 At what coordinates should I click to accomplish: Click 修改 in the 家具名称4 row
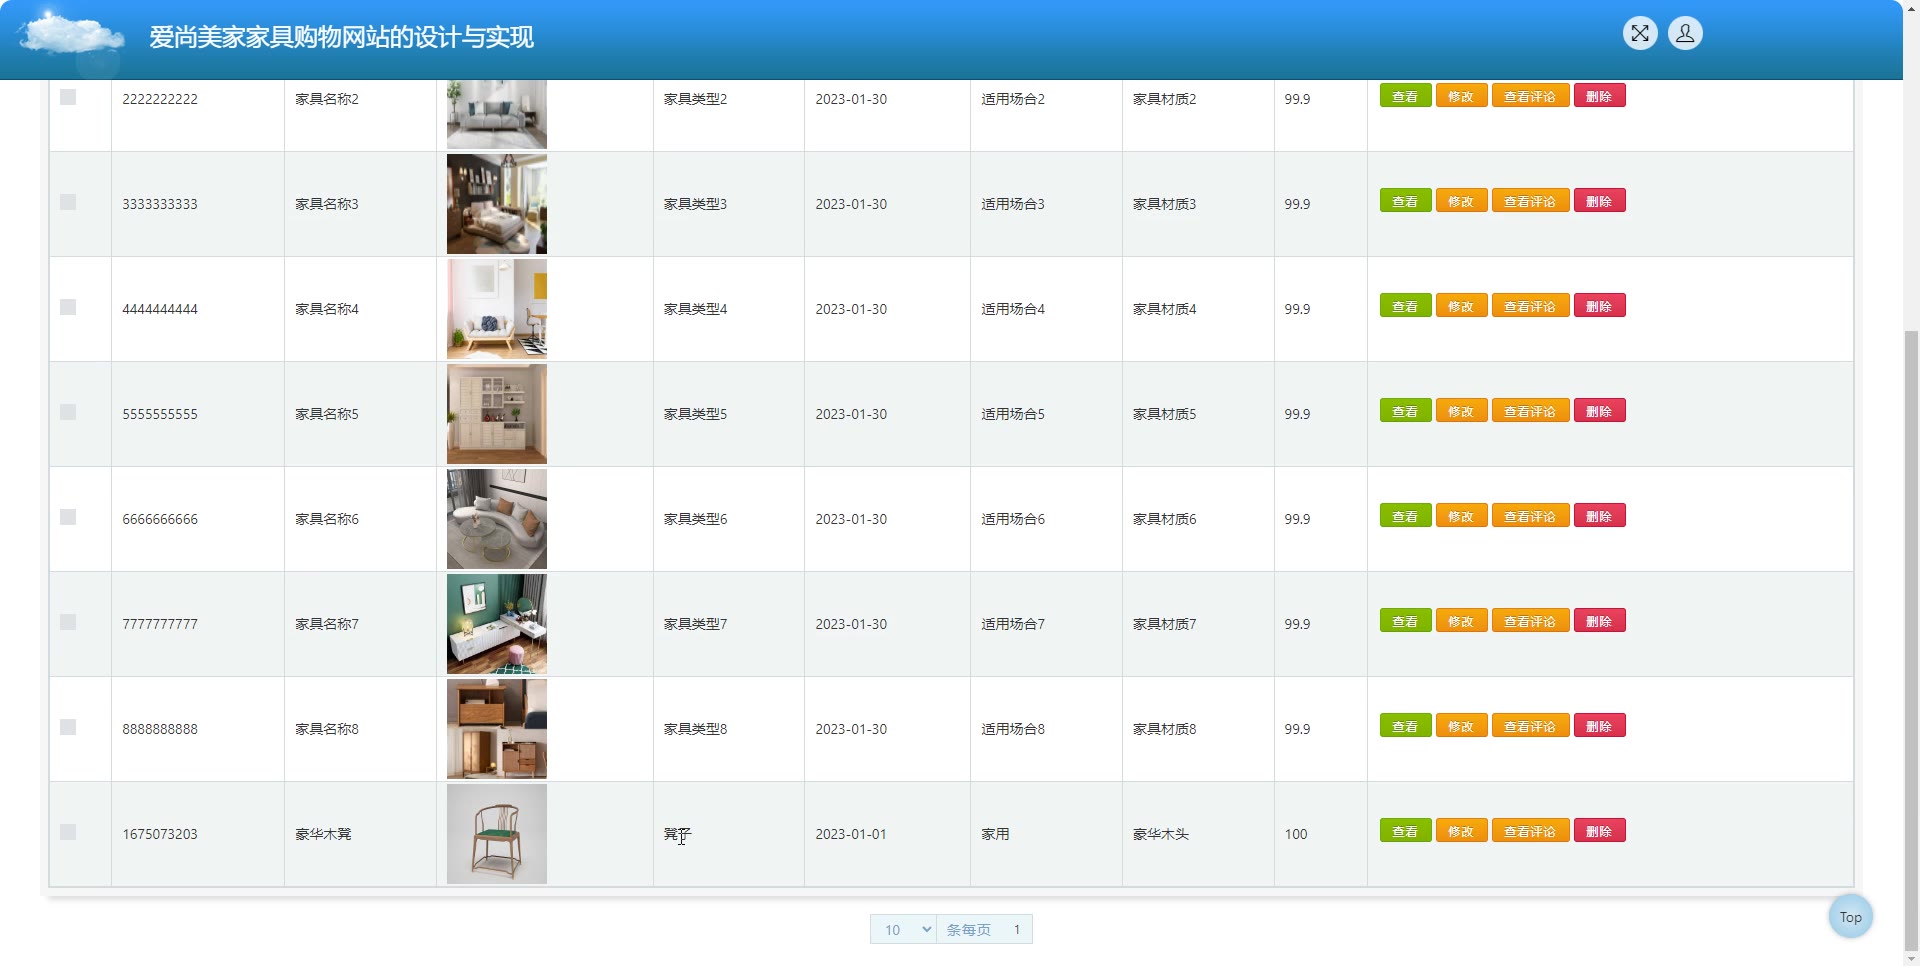[x=1461, y=306]
